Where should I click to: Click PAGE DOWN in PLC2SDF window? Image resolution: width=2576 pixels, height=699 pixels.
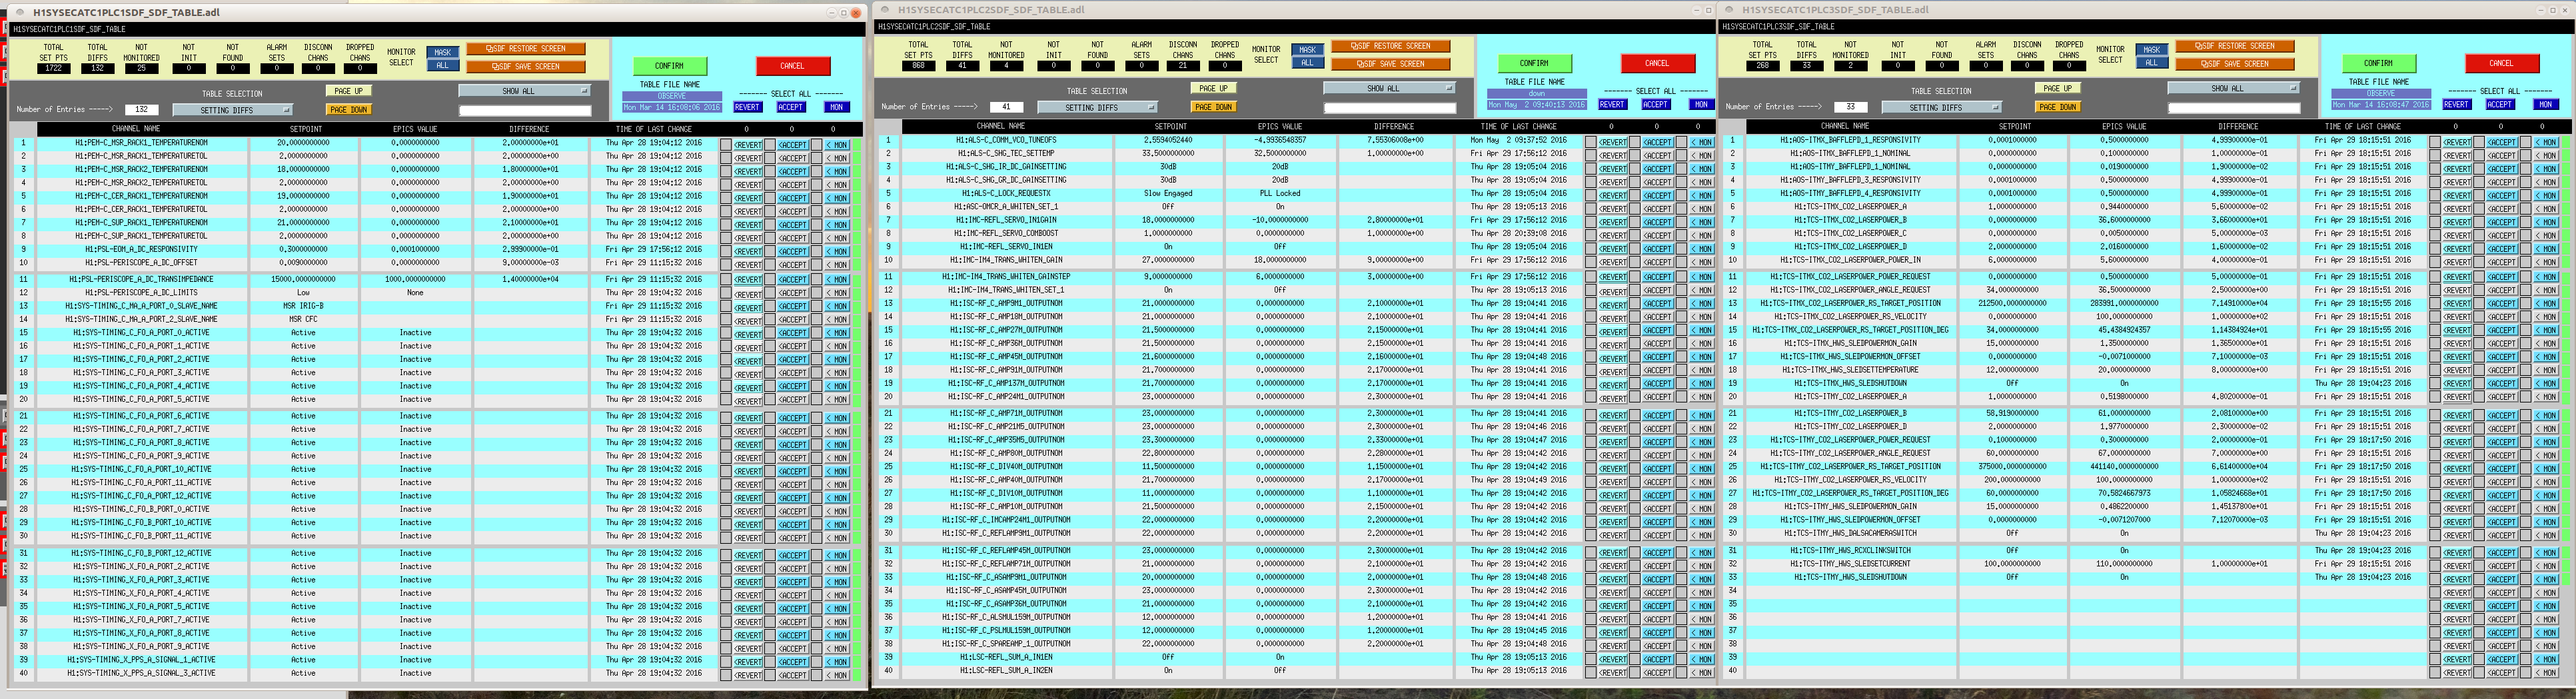click(1213, 107)
